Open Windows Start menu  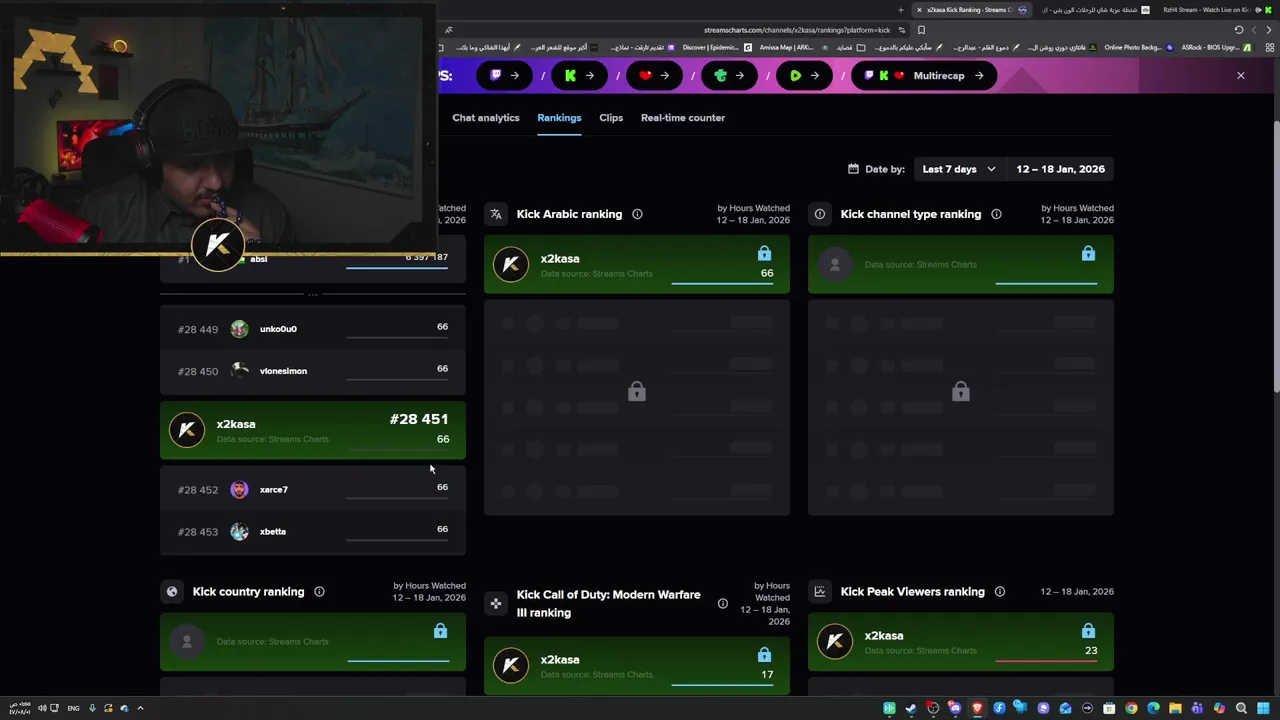[1263, 708]
